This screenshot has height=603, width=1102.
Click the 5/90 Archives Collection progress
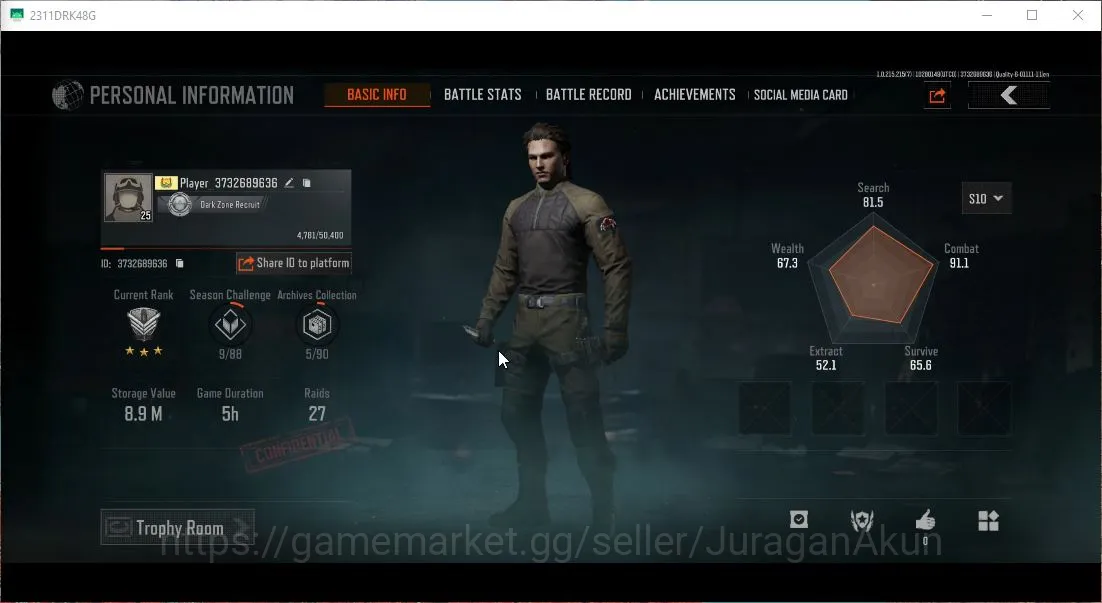click(317, 354)
